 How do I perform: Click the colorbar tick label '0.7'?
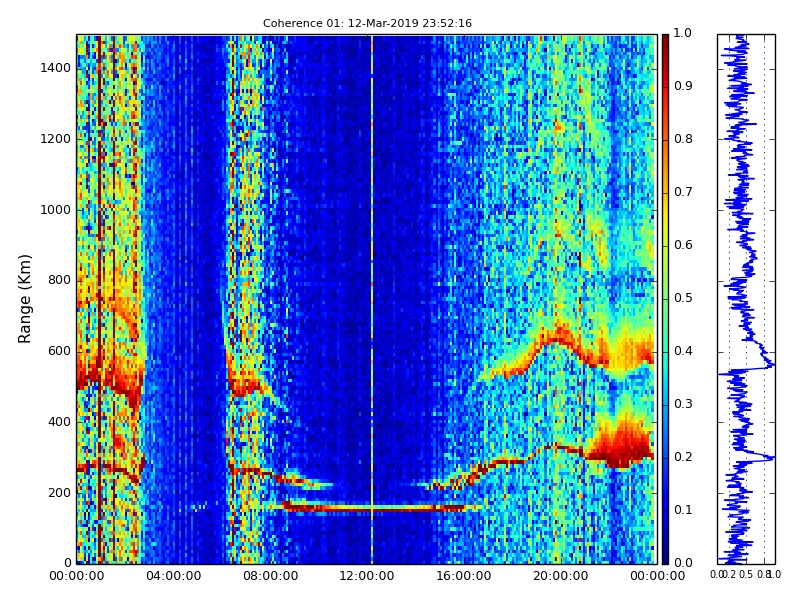(x=683, y=192)
